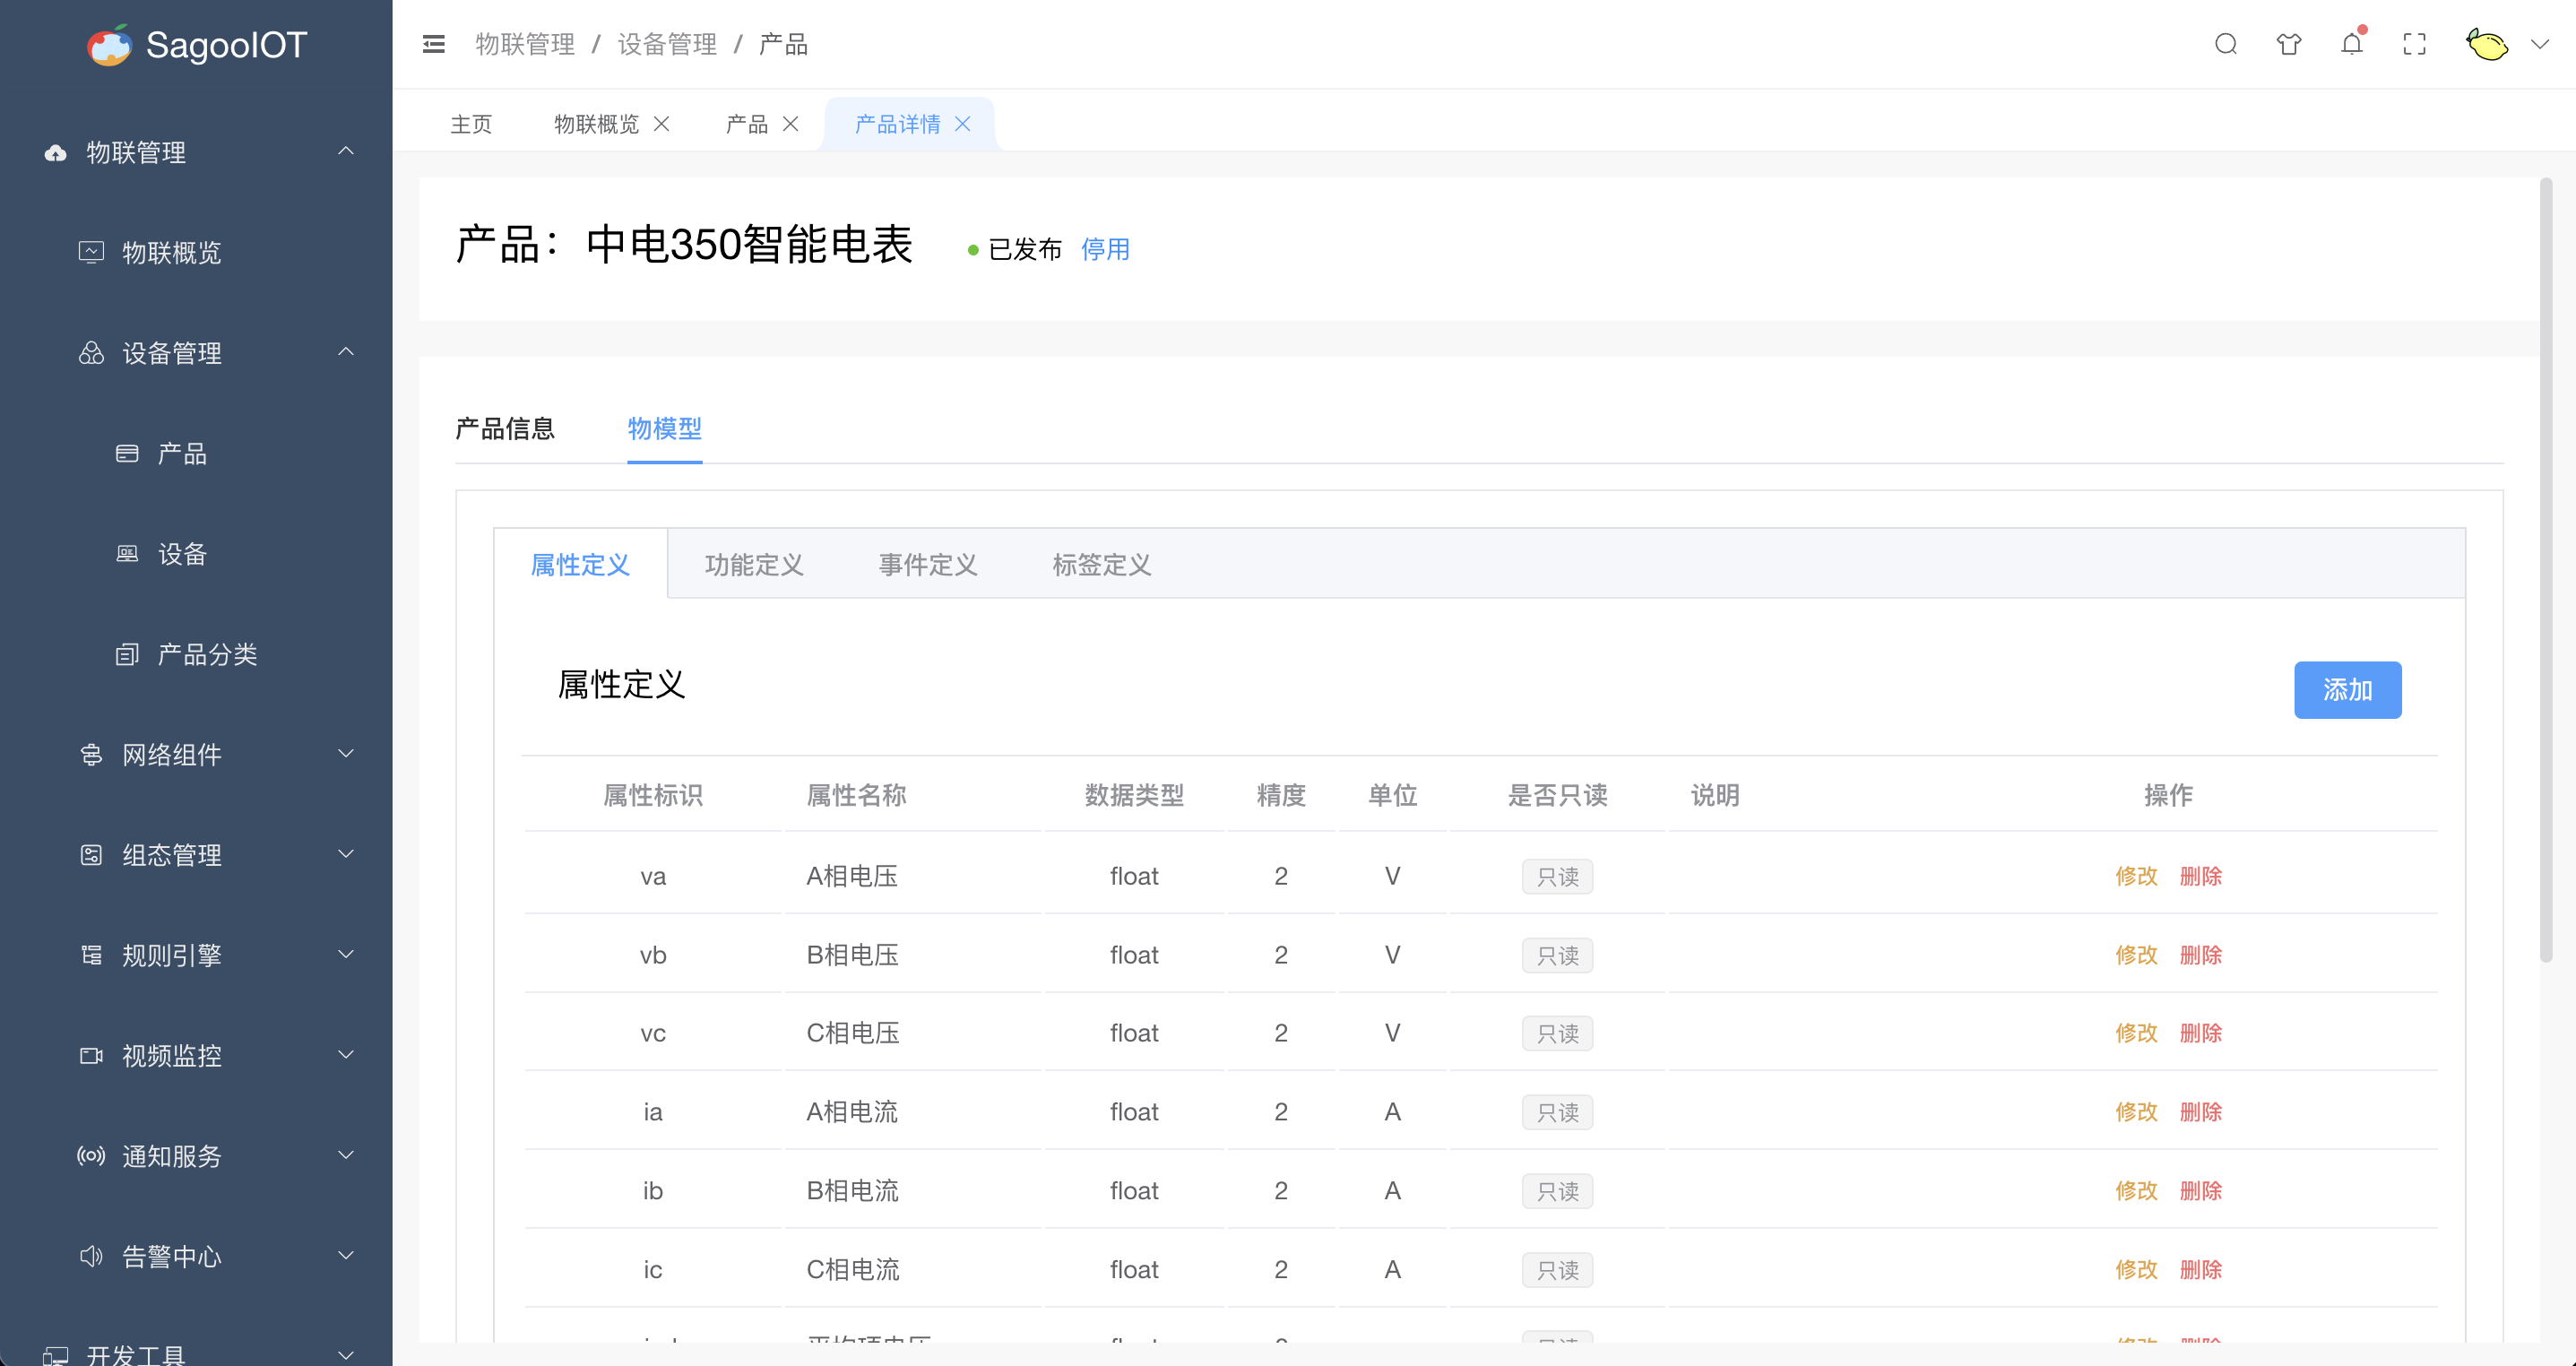2576x1366 pixels.
Task: Click the theme shirt icon
Action: pos(2288,44)
